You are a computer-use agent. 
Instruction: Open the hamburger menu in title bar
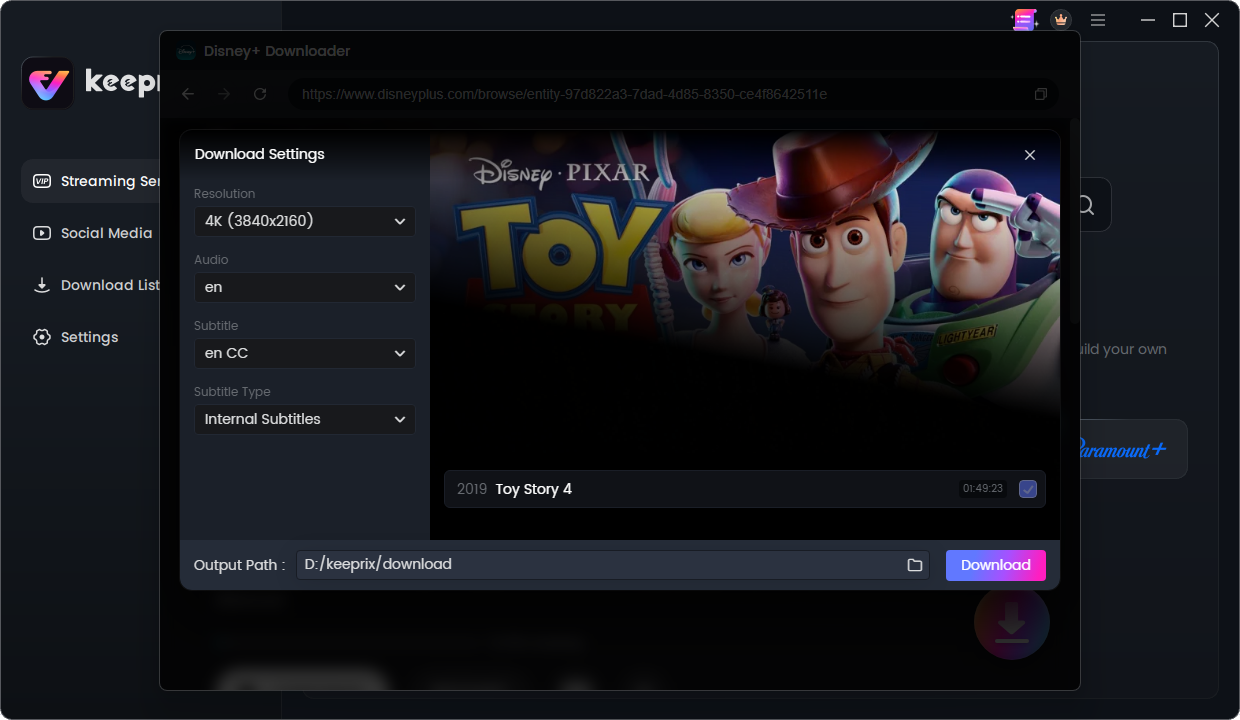pos(1098,20)
